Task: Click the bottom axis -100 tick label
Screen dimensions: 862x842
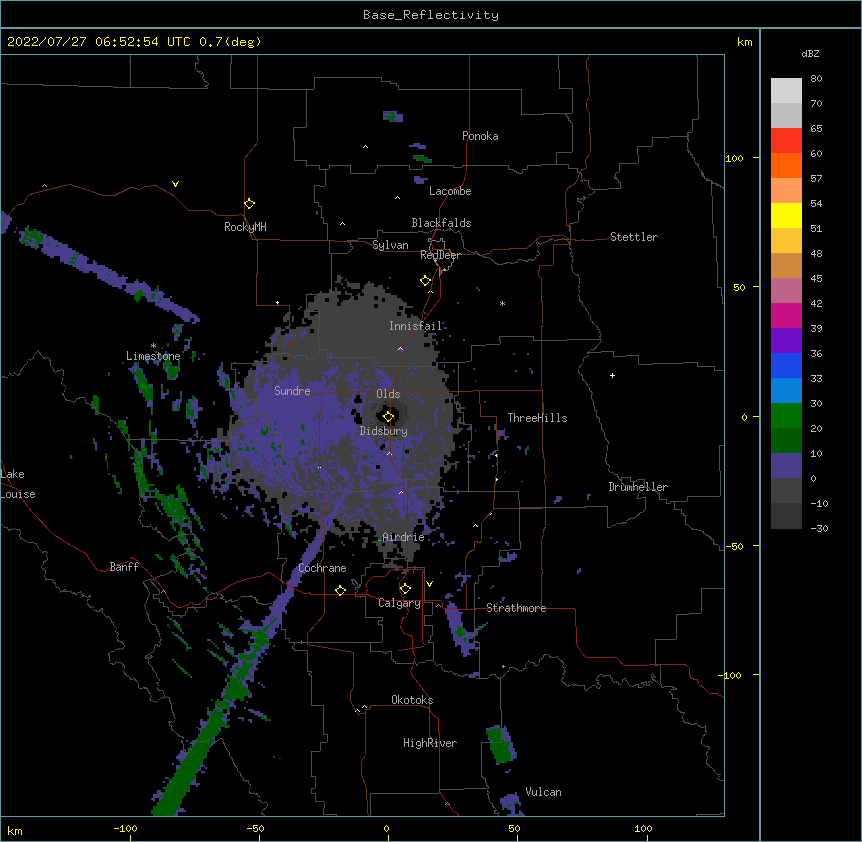Action: pos(125,828)
